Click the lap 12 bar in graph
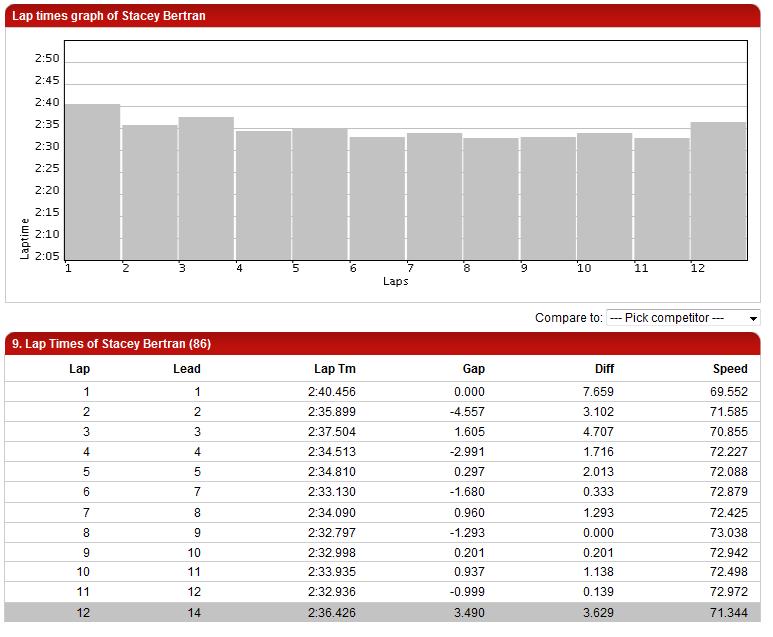The image size is (773, 637). pos(718,191)
